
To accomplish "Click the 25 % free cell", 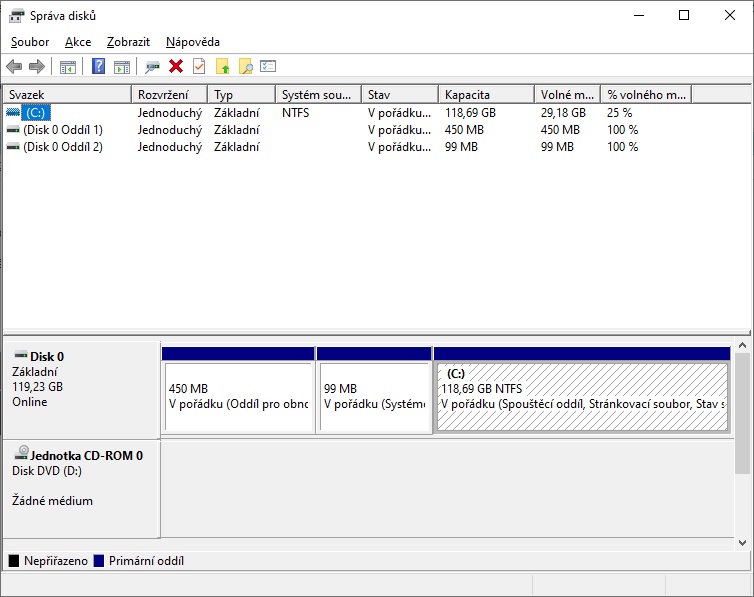I will pyautogui.click(x=619, y=112).
